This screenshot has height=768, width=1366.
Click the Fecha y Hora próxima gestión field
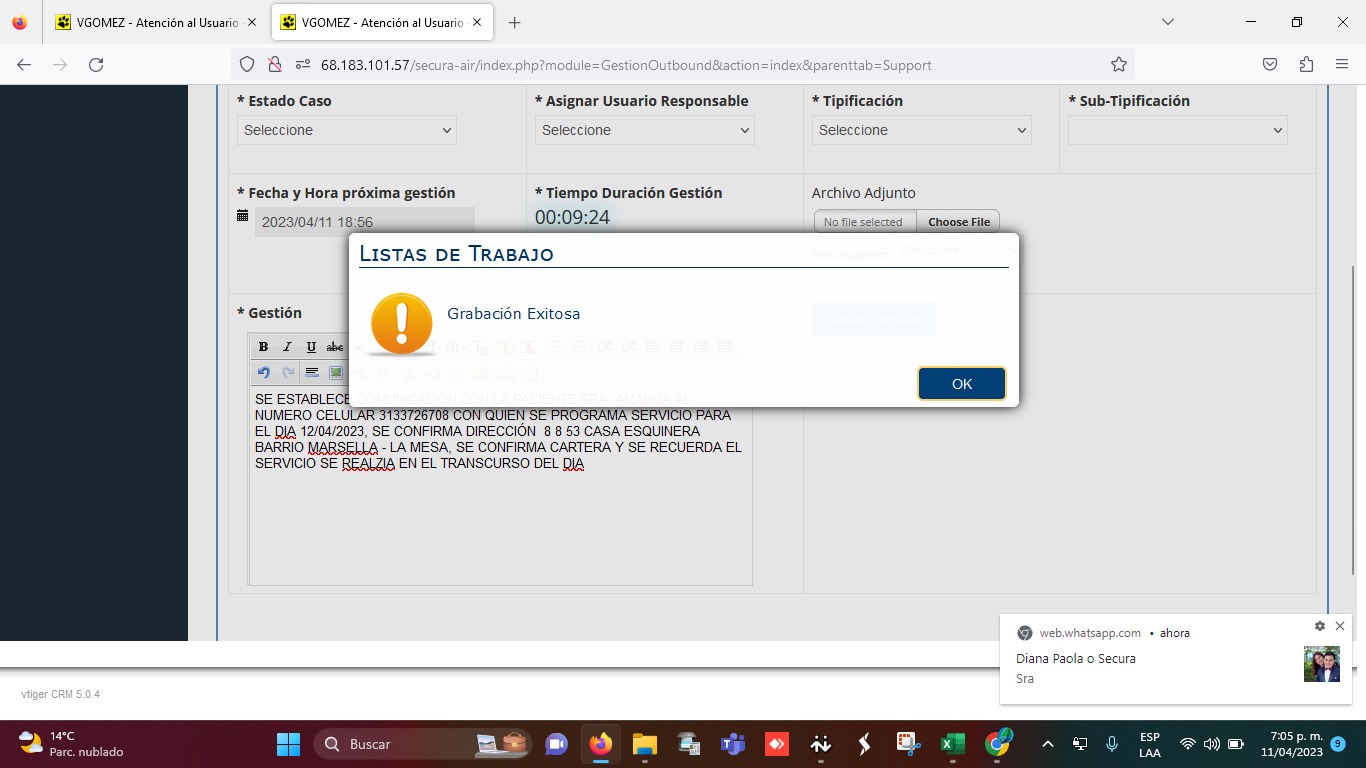(364, 222)
